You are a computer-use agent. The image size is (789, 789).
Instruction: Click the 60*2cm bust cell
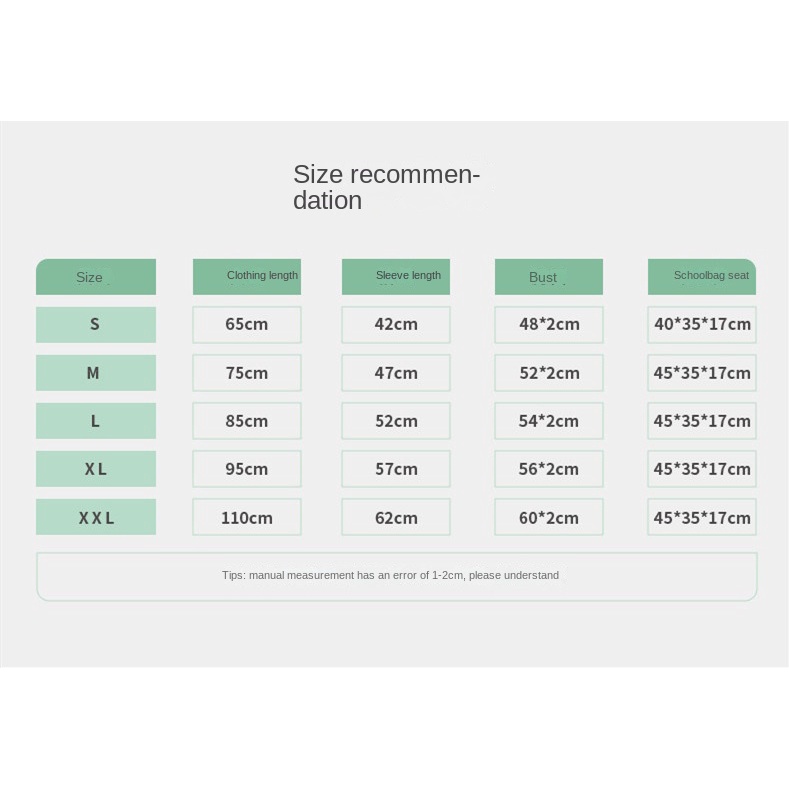(x=549, y=517)
